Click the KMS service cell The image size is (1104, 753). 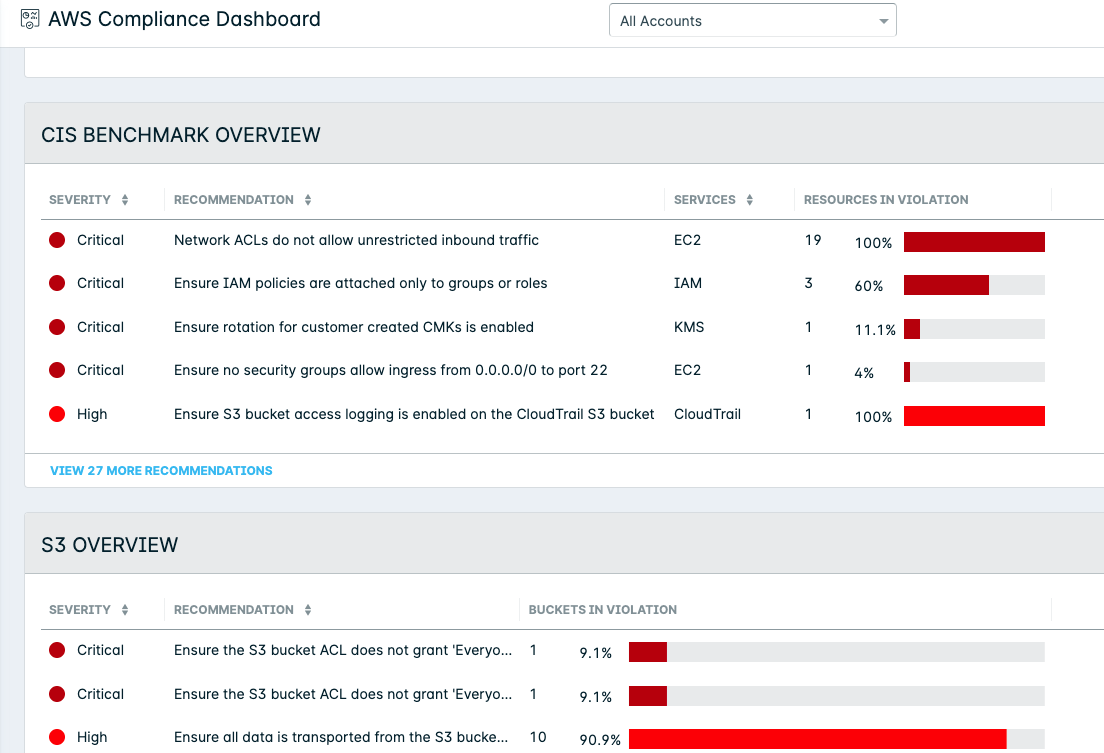pyautogui.click(x=689, y=327)
